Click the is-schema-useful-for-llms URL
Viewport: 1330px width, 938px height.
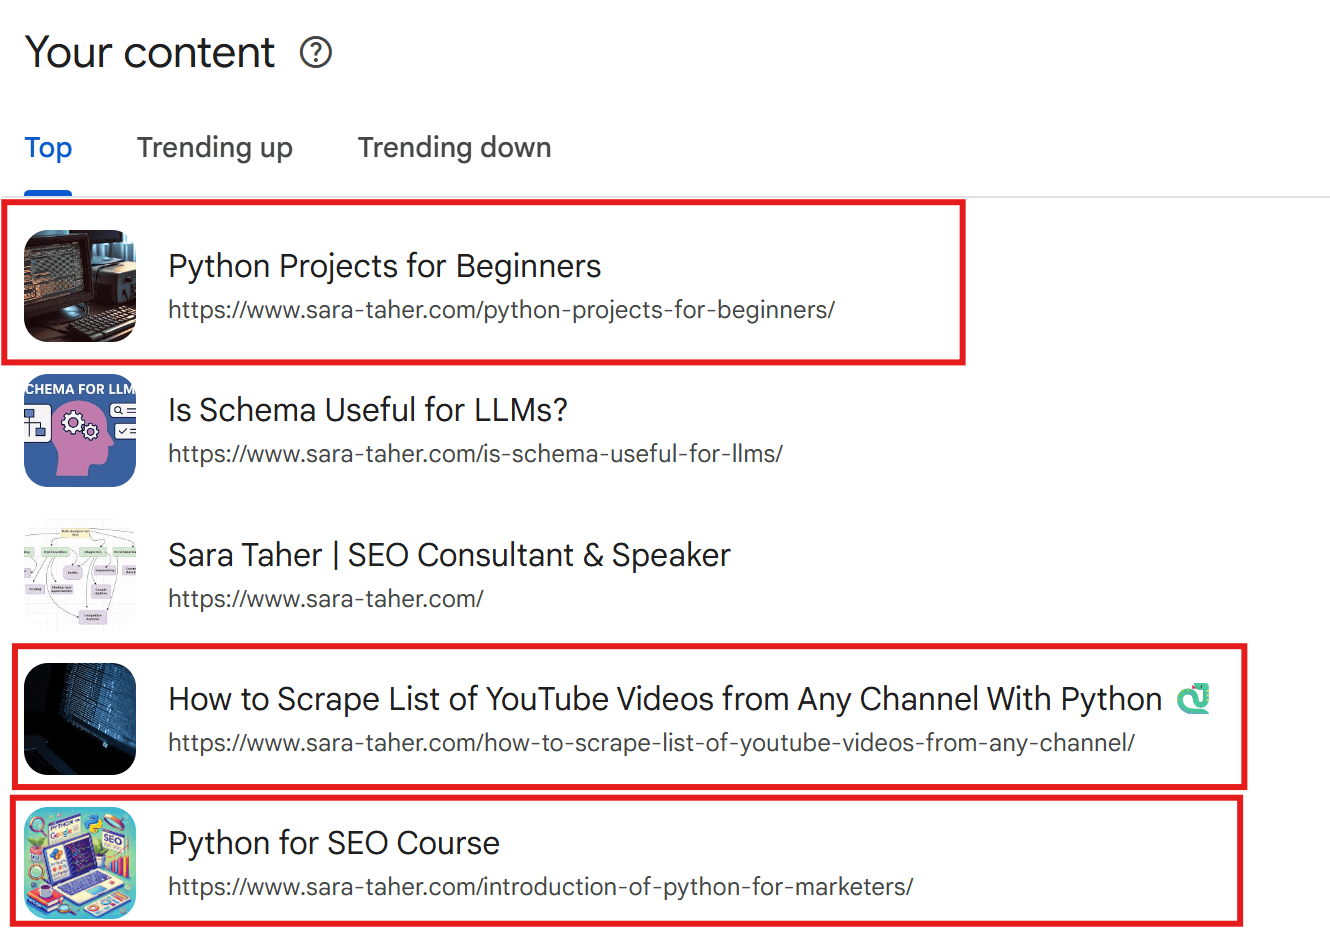475,454
